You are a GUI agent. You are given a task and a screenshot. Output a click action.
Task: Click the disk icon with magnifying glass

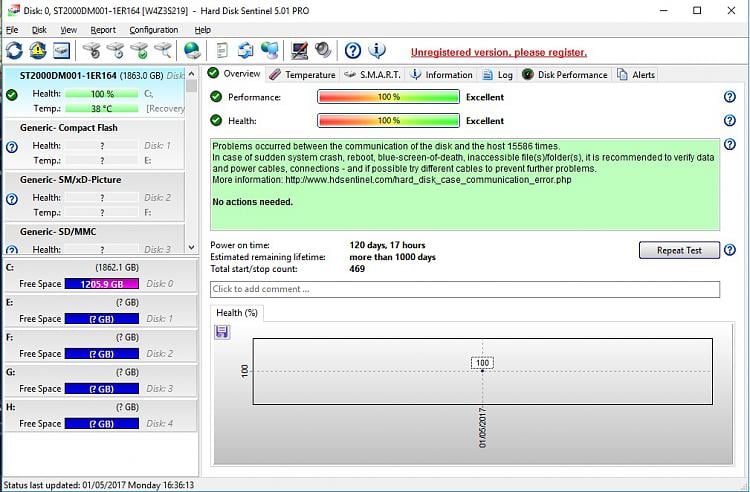(x=163, y=50)
